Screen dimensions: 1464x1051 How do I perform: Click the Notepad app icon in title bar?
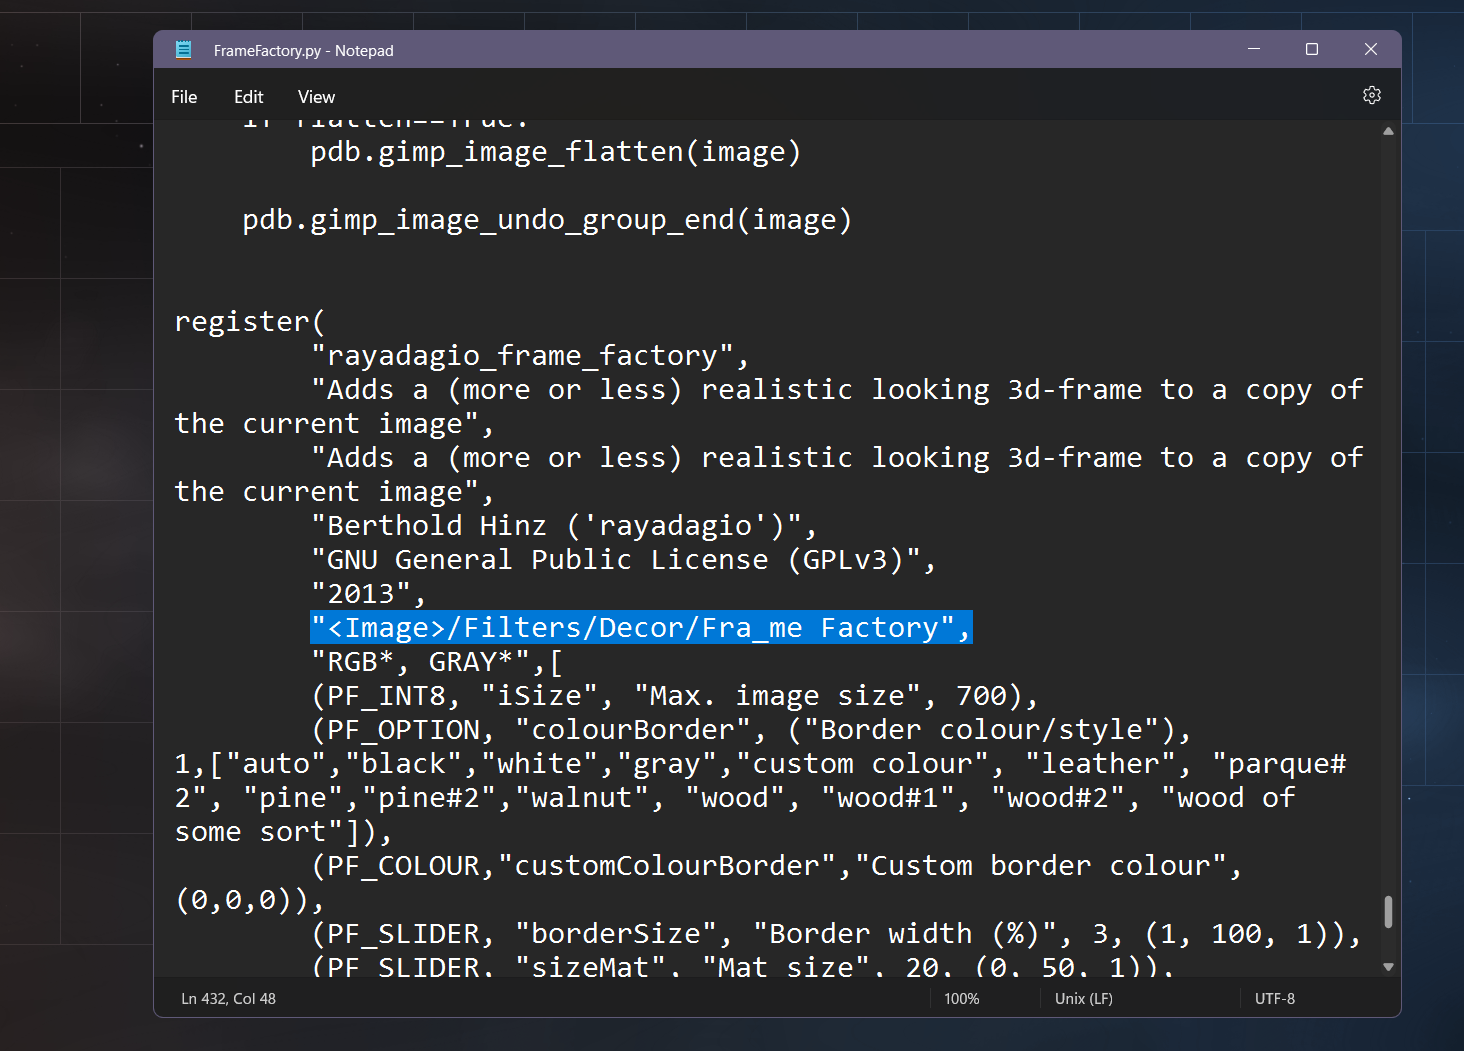[183, 50]
